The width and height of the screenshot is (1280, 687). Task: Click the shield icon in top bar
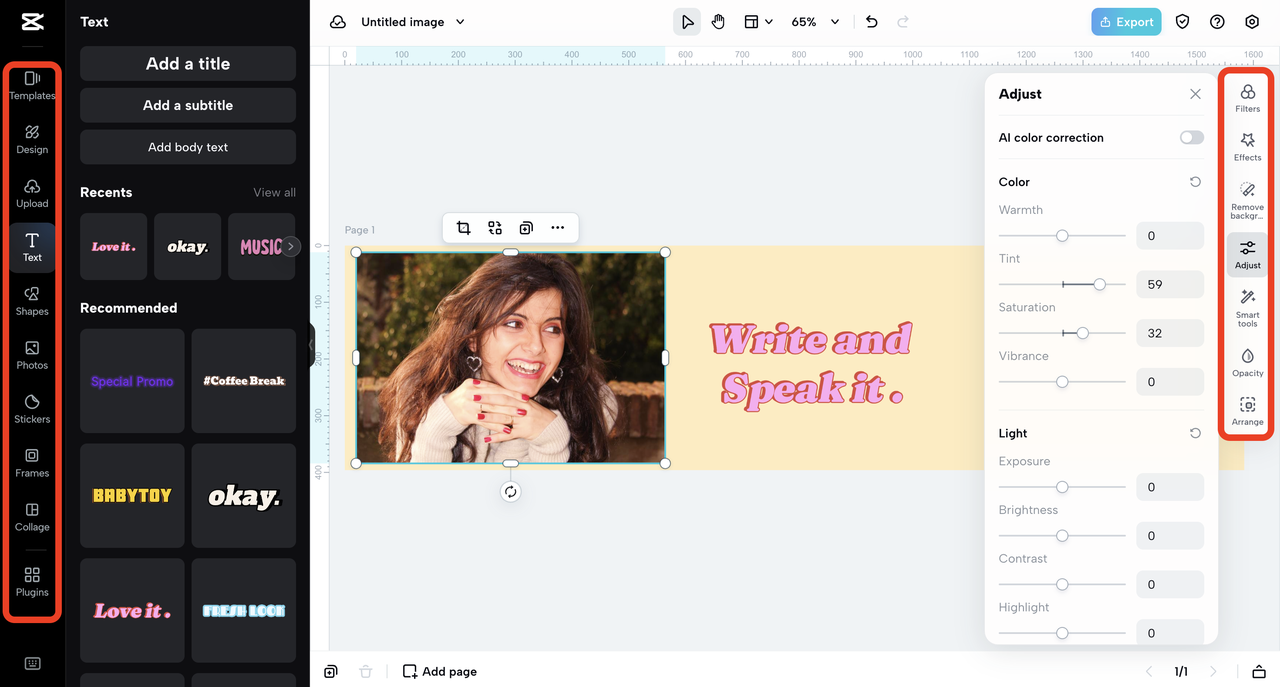click(x=1182, y=22)
